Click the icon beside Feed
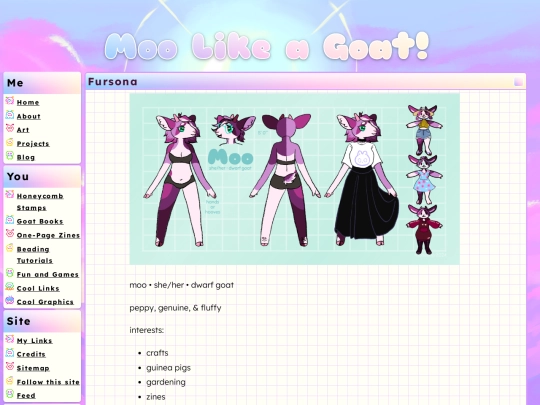Image resolution: width=540 pixels, height=405 pixels. 10,394
